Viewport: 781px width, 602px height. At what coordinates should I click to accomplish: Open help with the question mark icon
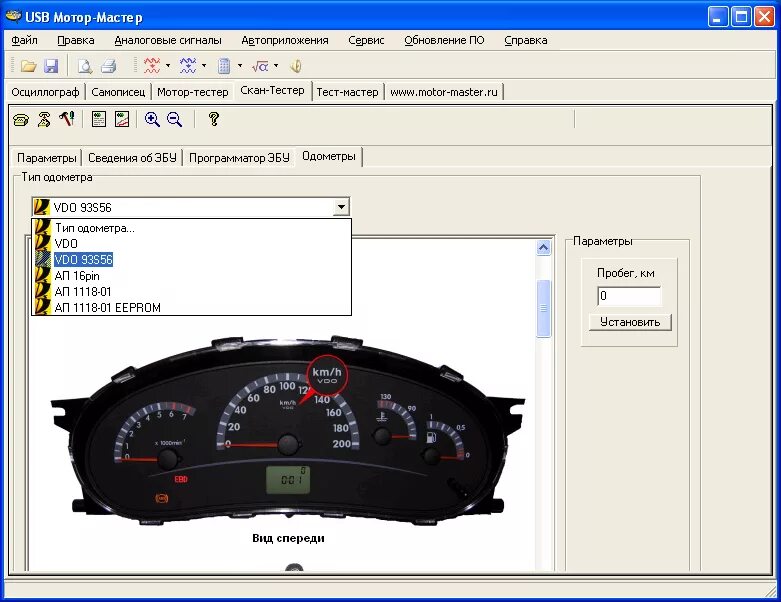coord(214,119)
